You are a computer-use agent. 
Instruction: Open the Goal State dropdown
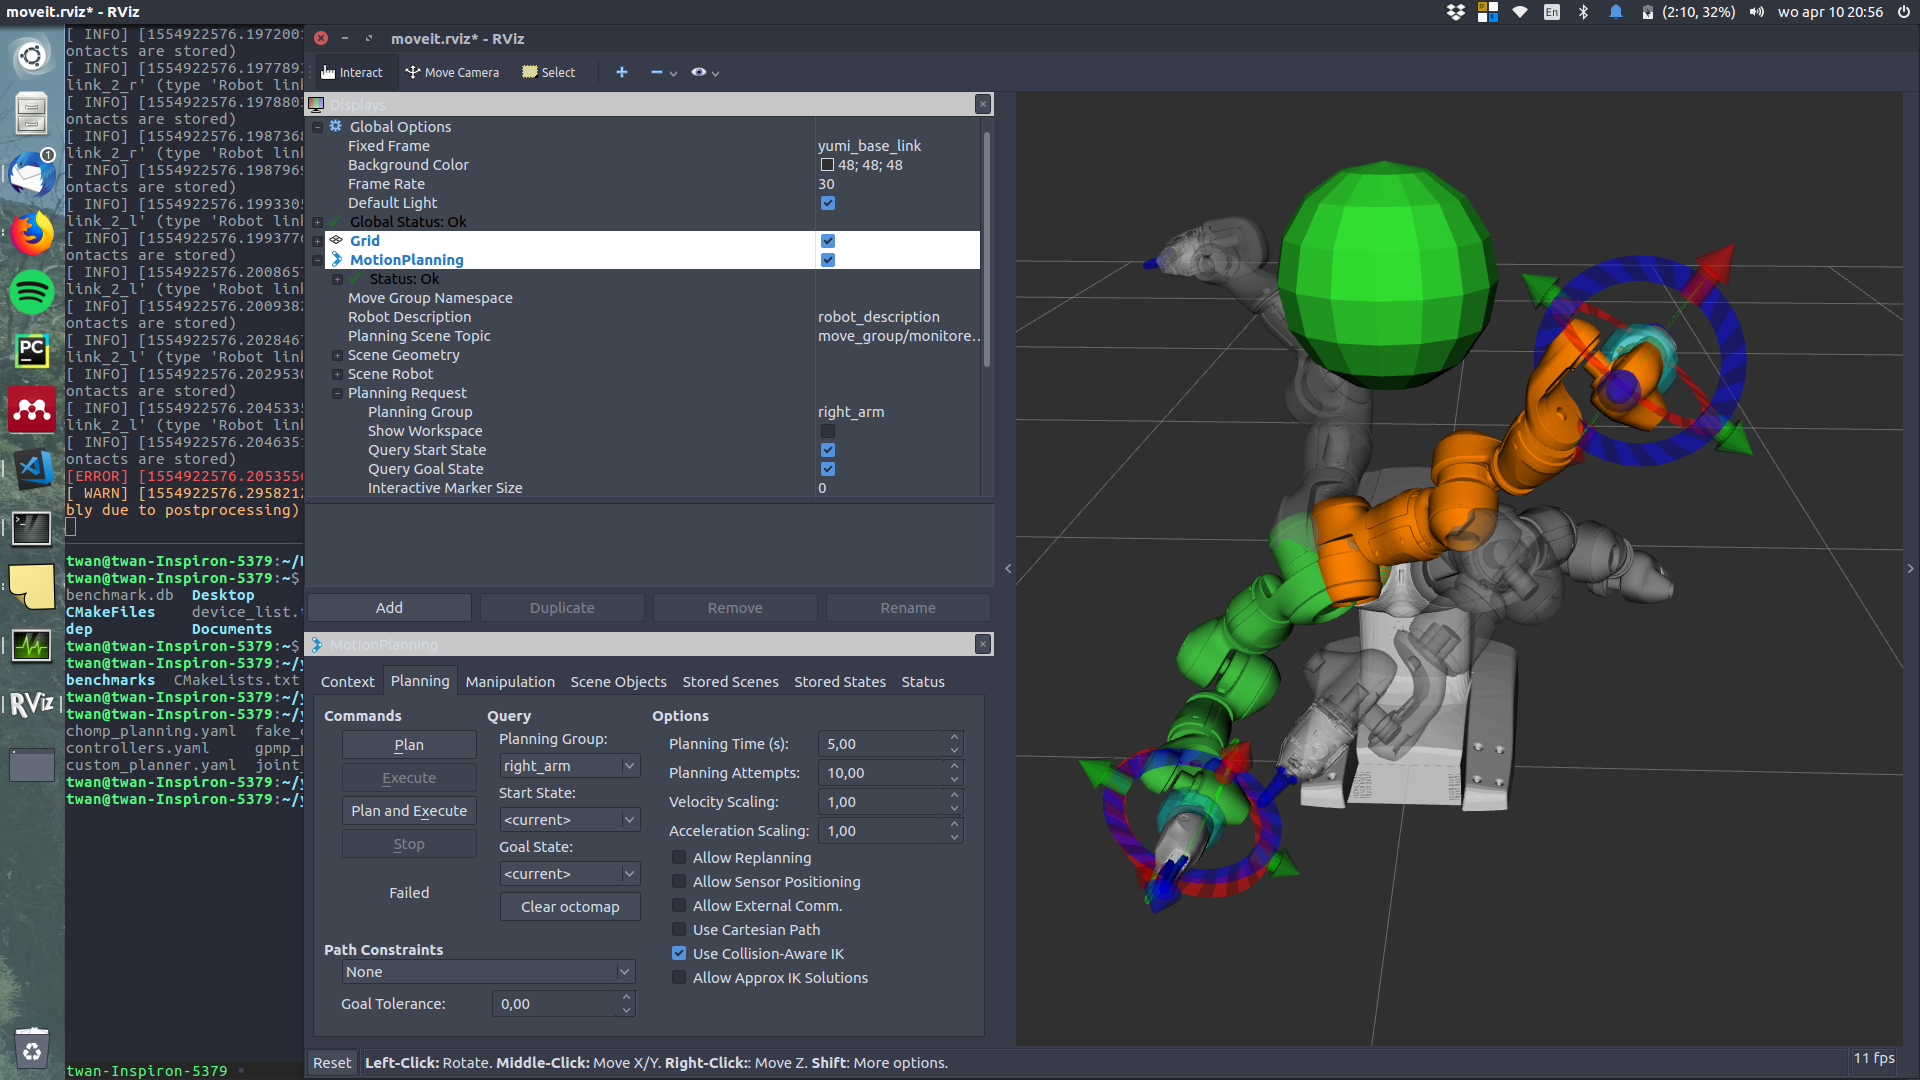[569, 874]
